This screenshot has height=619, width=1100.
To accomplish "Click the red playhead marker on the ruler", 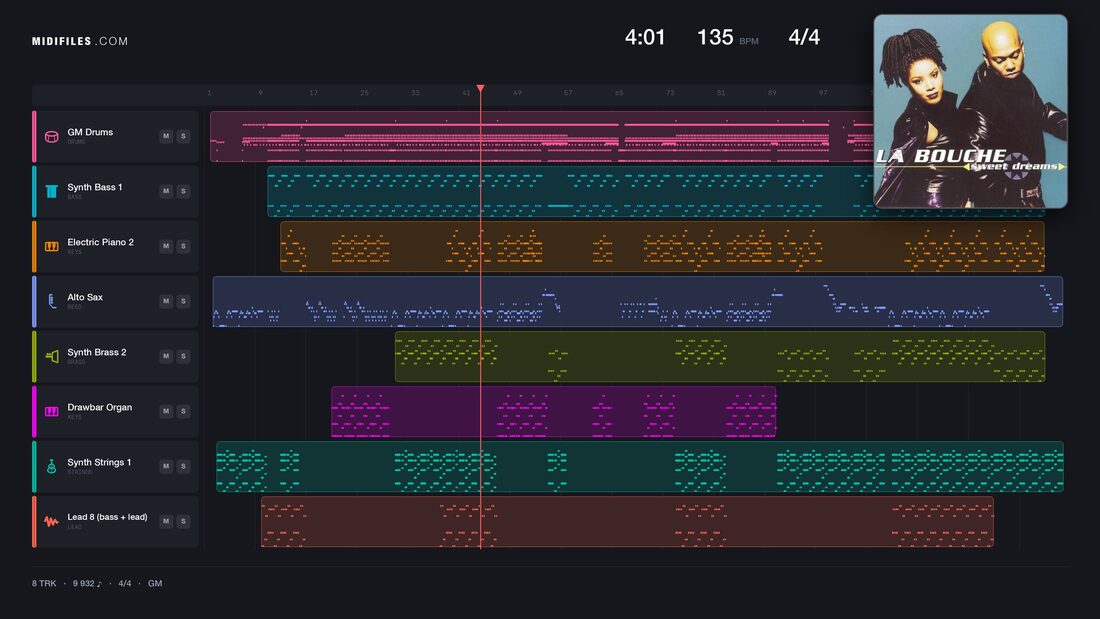I will click(x=481, y=88).
